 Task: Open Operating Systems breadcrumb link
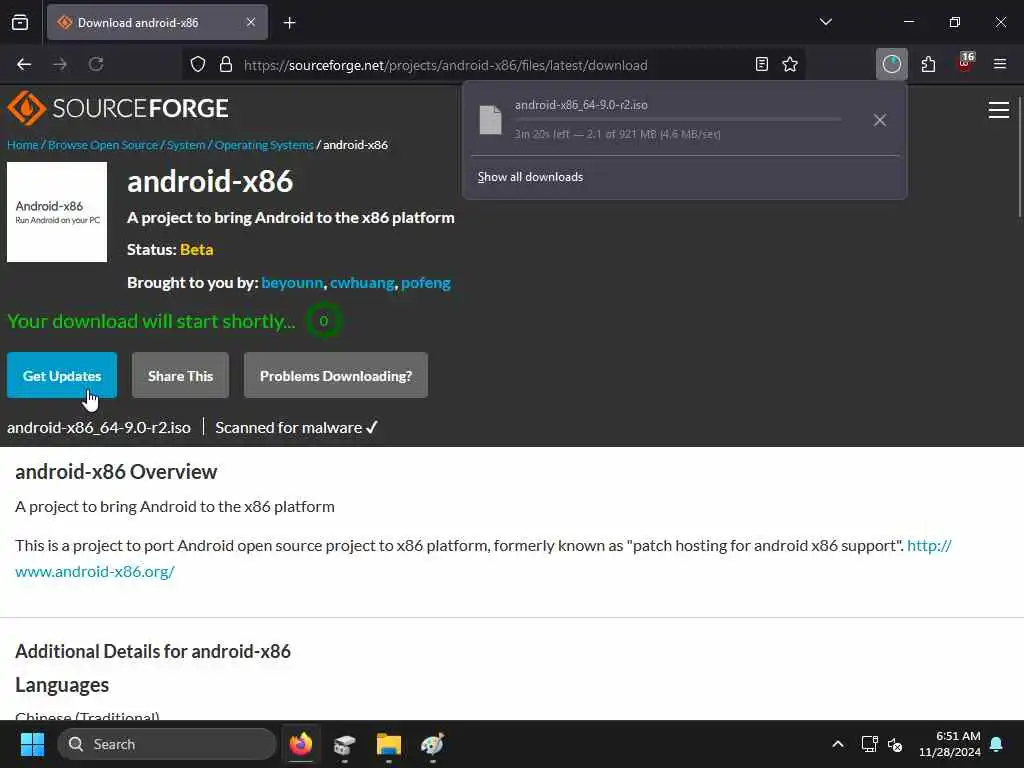264,145
